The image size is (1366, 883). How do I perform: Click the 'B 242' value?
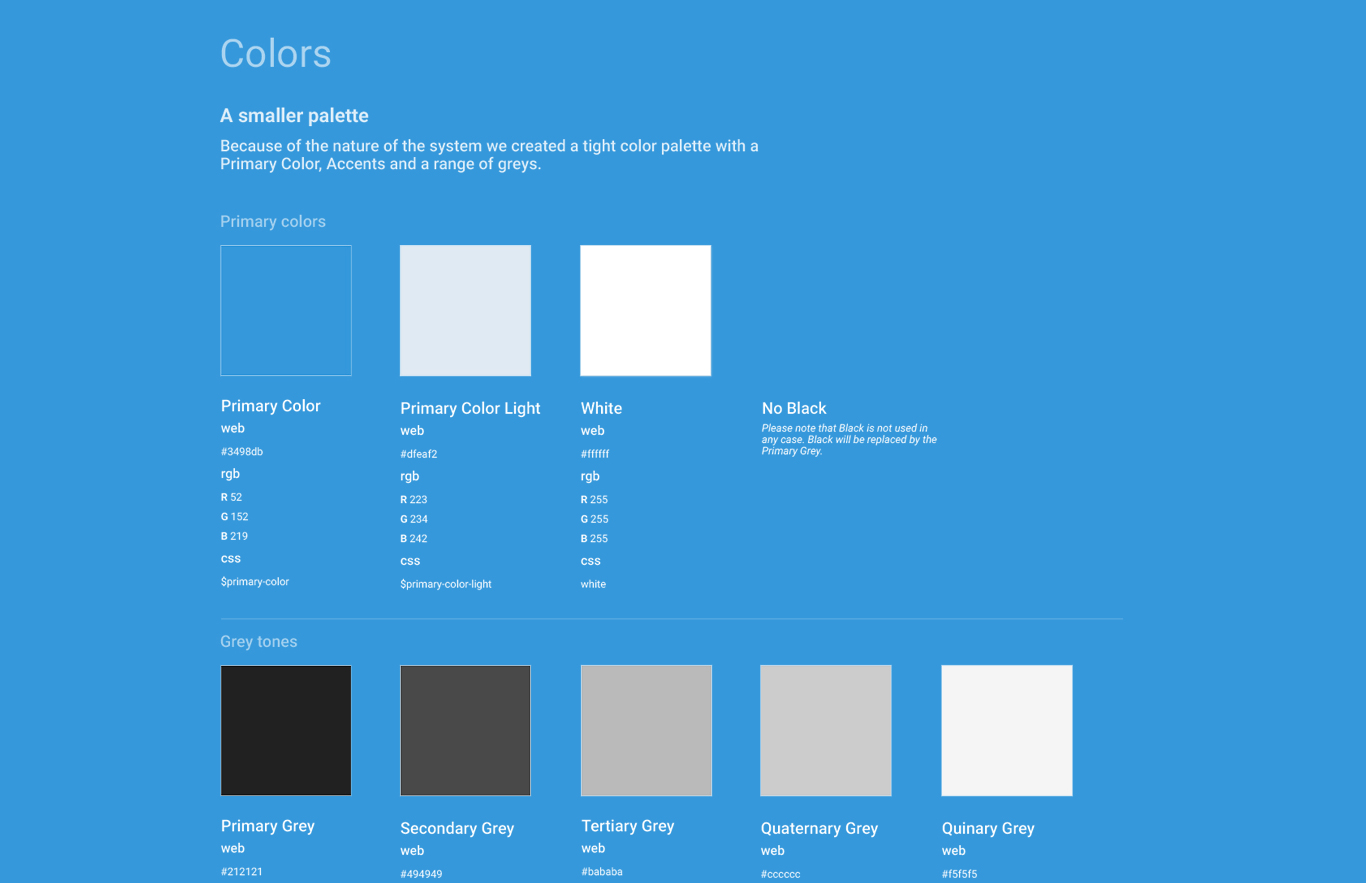(x=414, y=539)
